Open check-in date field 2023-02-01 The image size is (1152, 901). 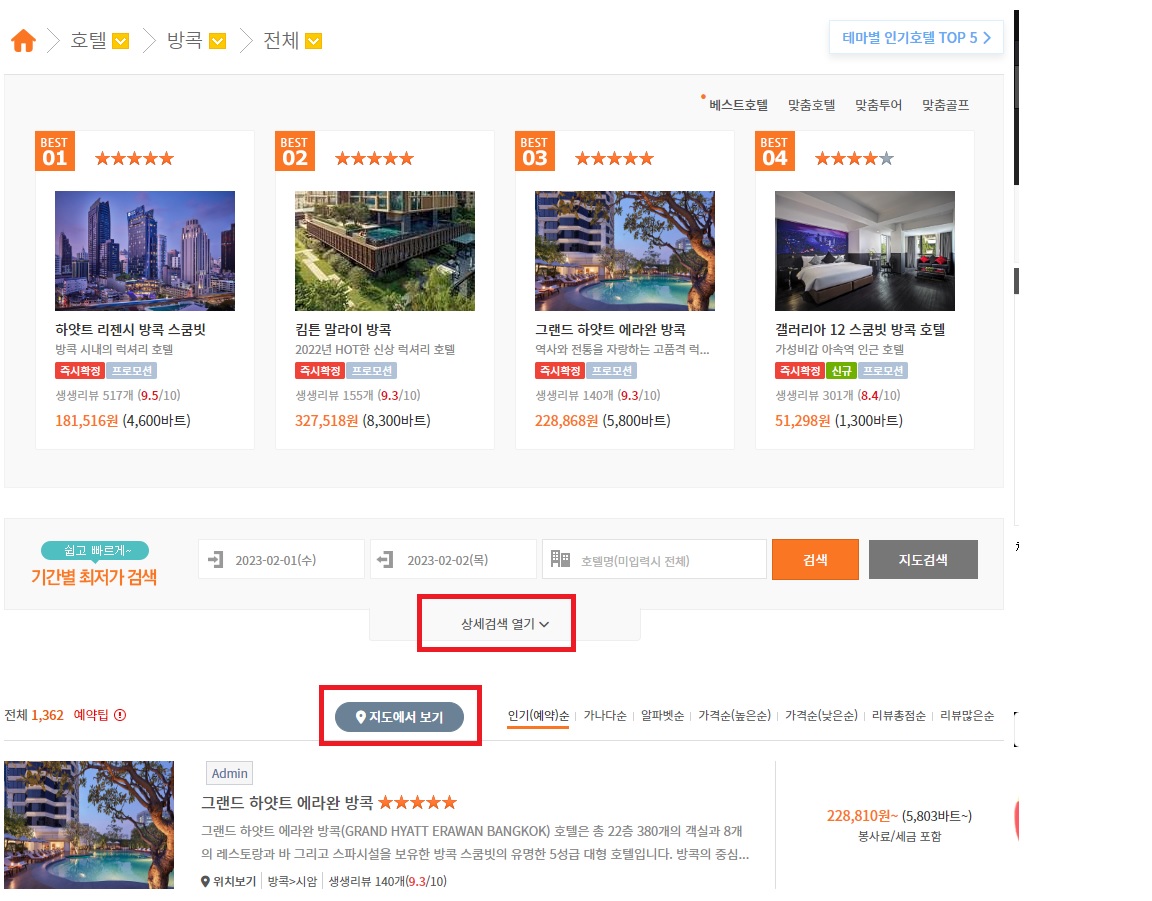(x=281, y=560)
